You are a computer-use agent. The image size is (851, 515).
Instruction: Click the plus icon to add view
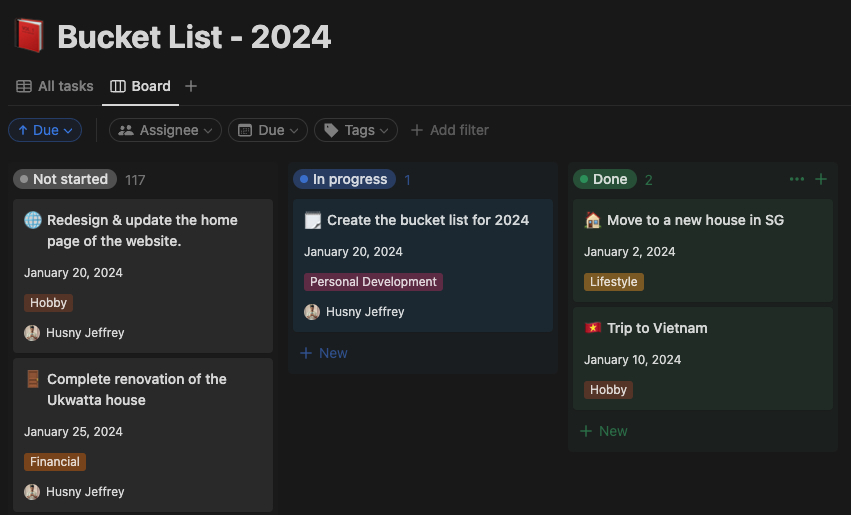coord(190,86)
